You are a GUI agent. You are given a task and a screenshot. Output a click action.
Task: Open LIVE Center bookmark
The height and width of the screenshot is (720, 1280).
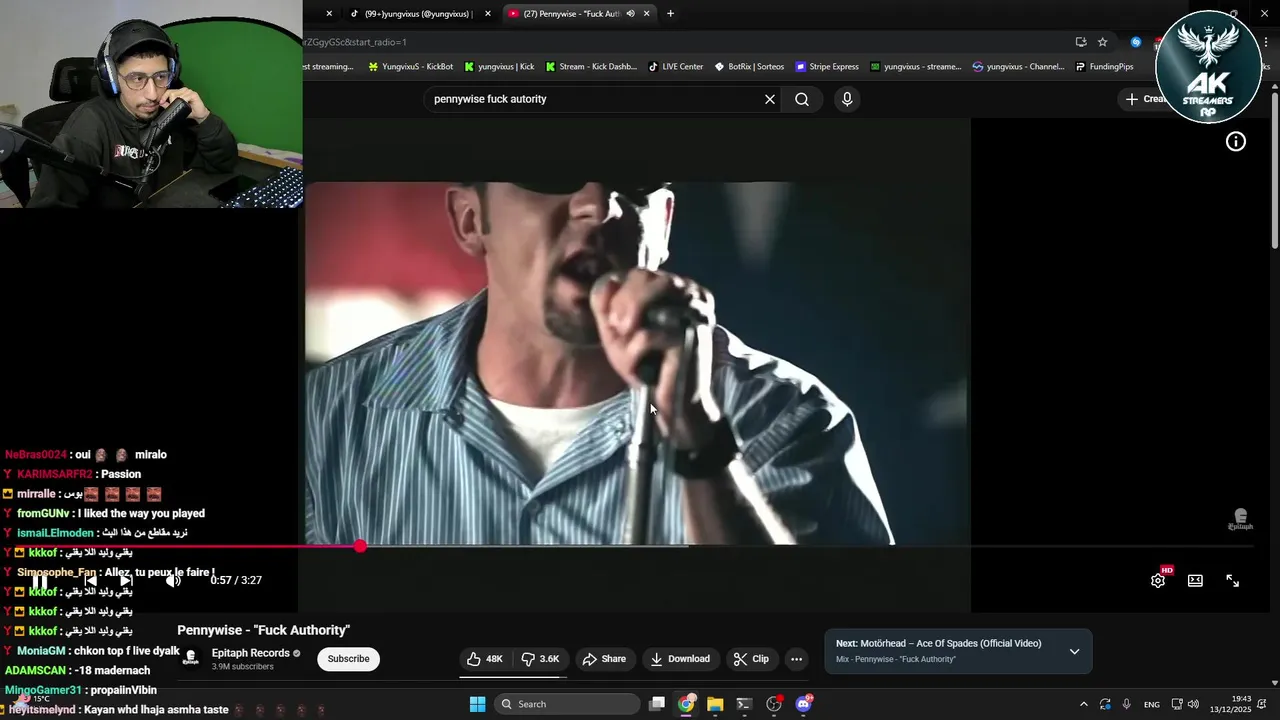pos(675,67)
